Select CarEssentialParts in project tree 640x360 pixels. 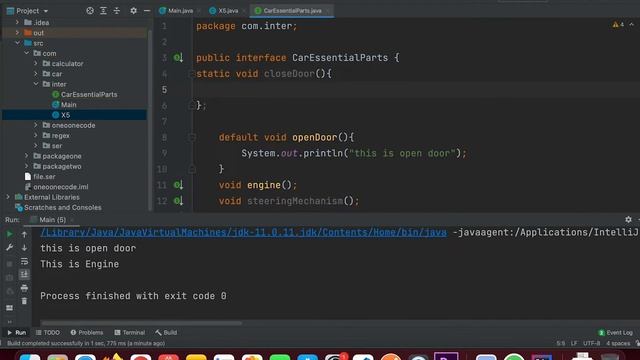[x=84, y=94]
